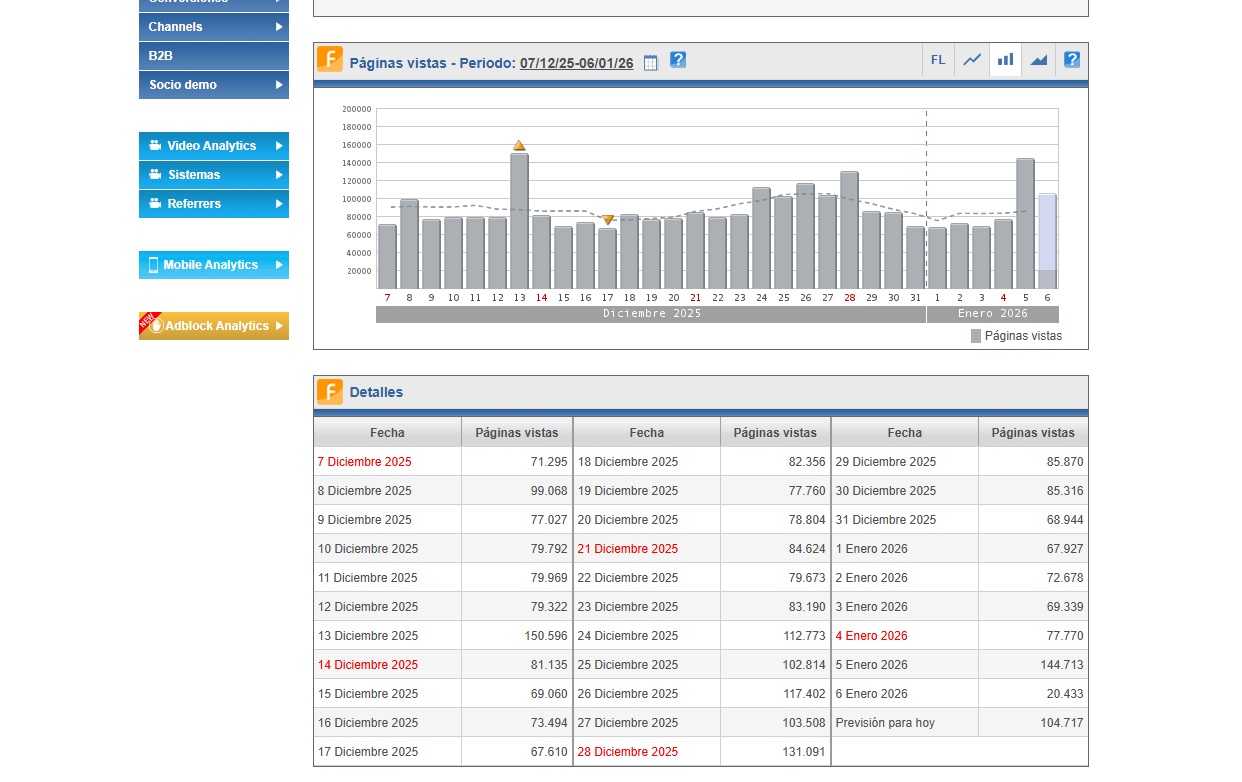Viewport: 1242px width, 782px height.
Task: Open the period calendar picker icon
Action: (651, 63)
